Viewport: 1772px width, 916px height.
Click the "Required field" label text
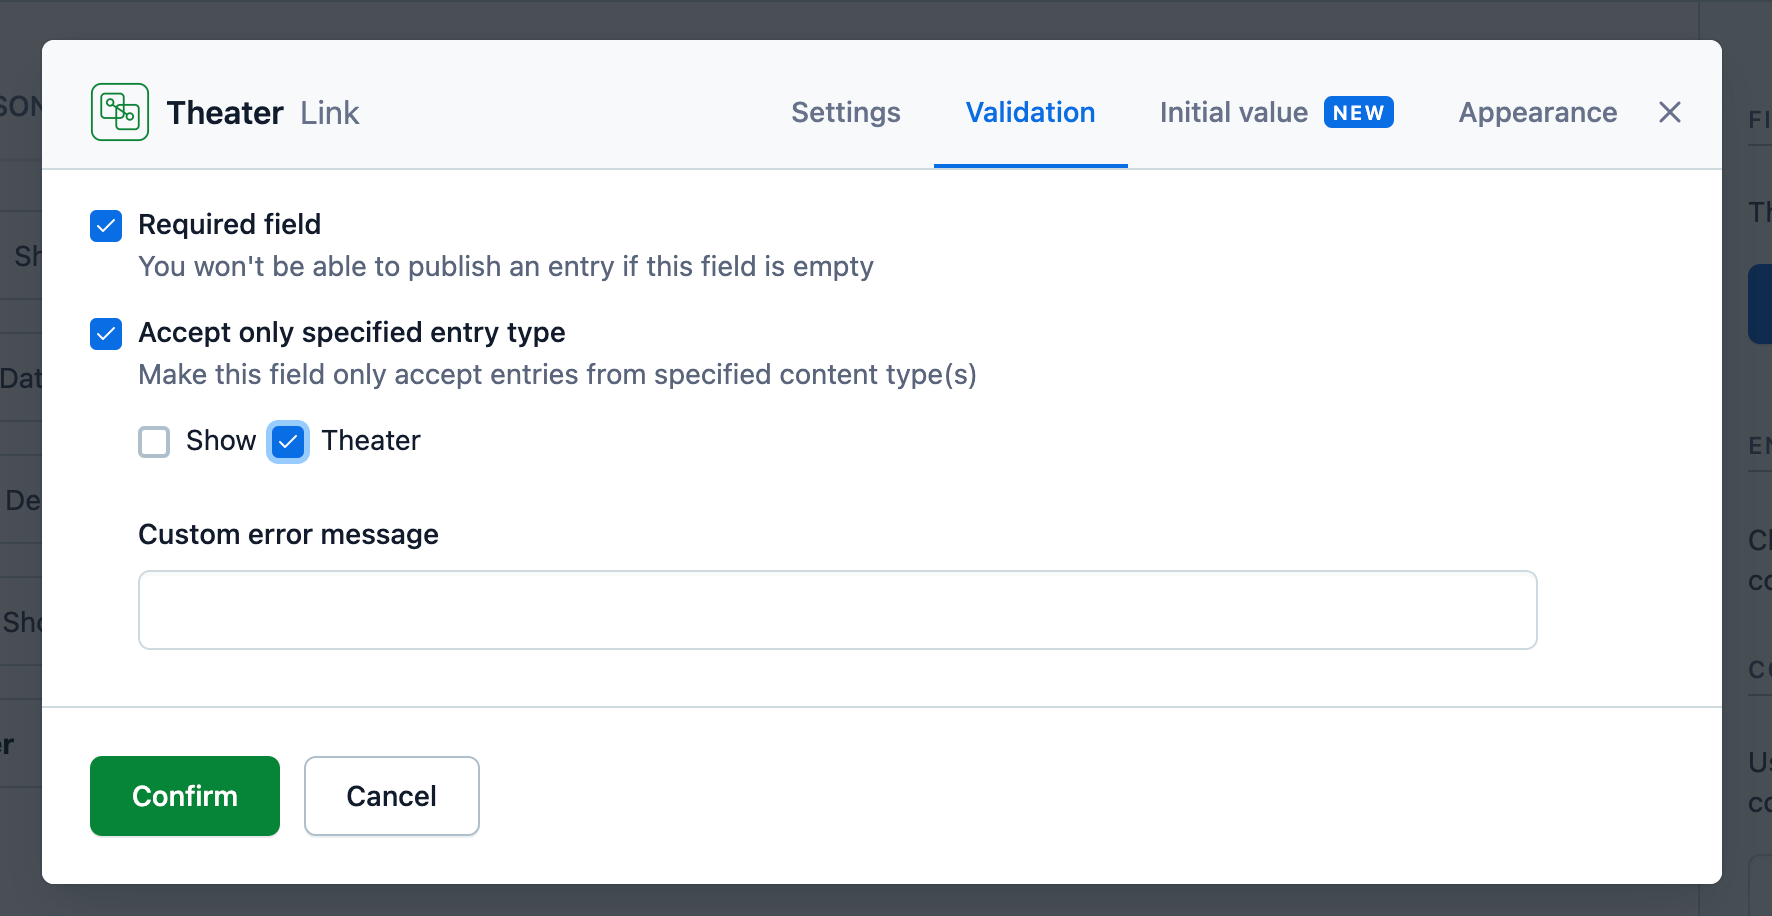(230, 225)
